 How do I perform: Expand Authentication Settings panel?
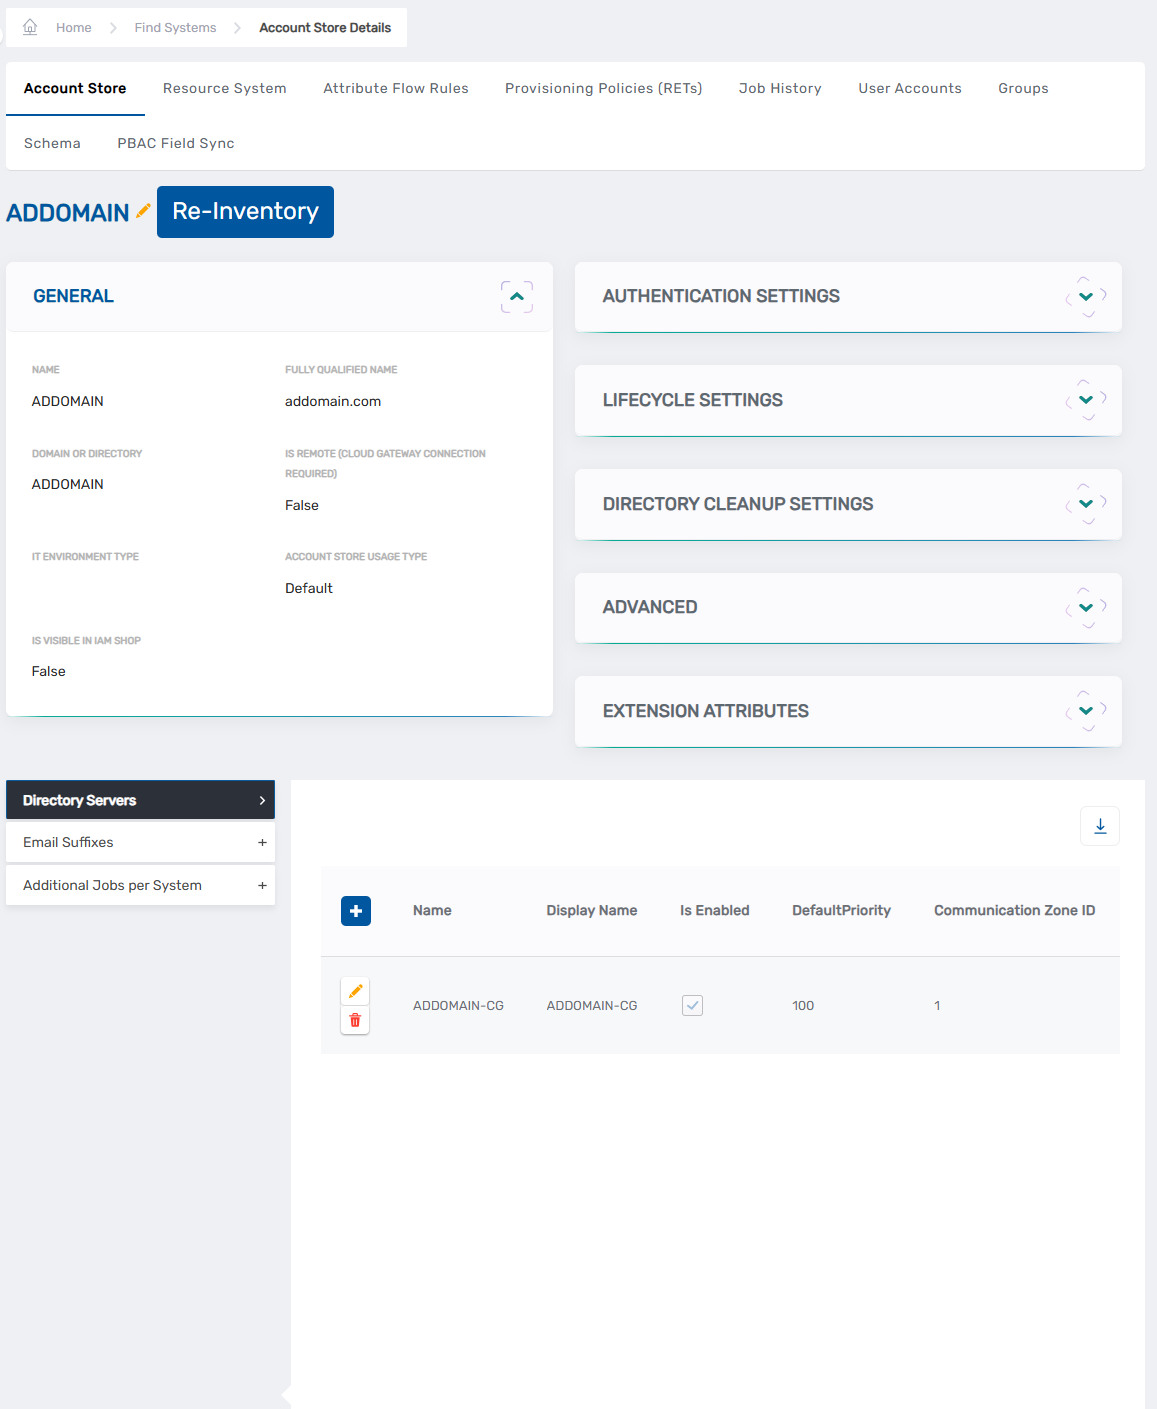click(1086, 297)
